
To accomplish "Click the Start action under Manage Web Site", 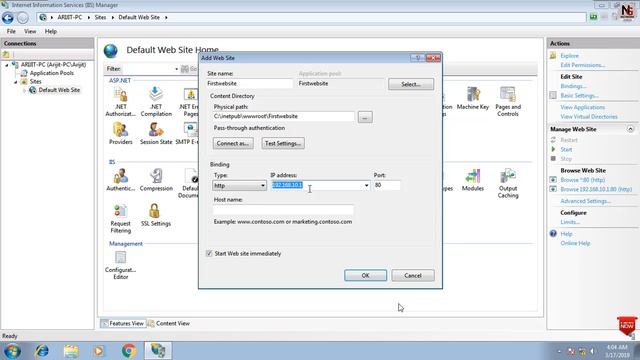I will (566, 149).
